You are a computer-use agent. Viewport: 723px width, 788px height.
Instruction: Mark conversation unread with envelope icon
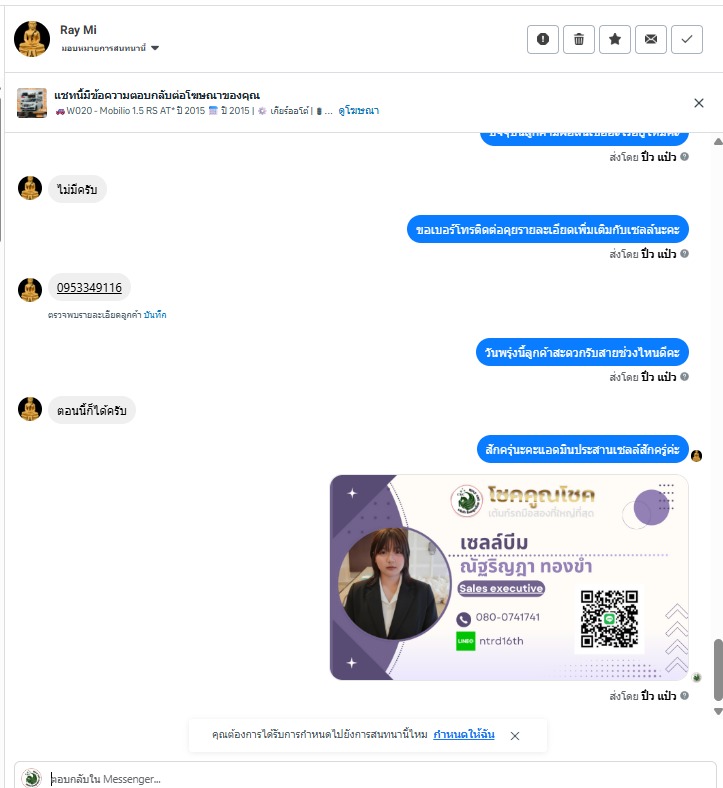coord(651,39)
